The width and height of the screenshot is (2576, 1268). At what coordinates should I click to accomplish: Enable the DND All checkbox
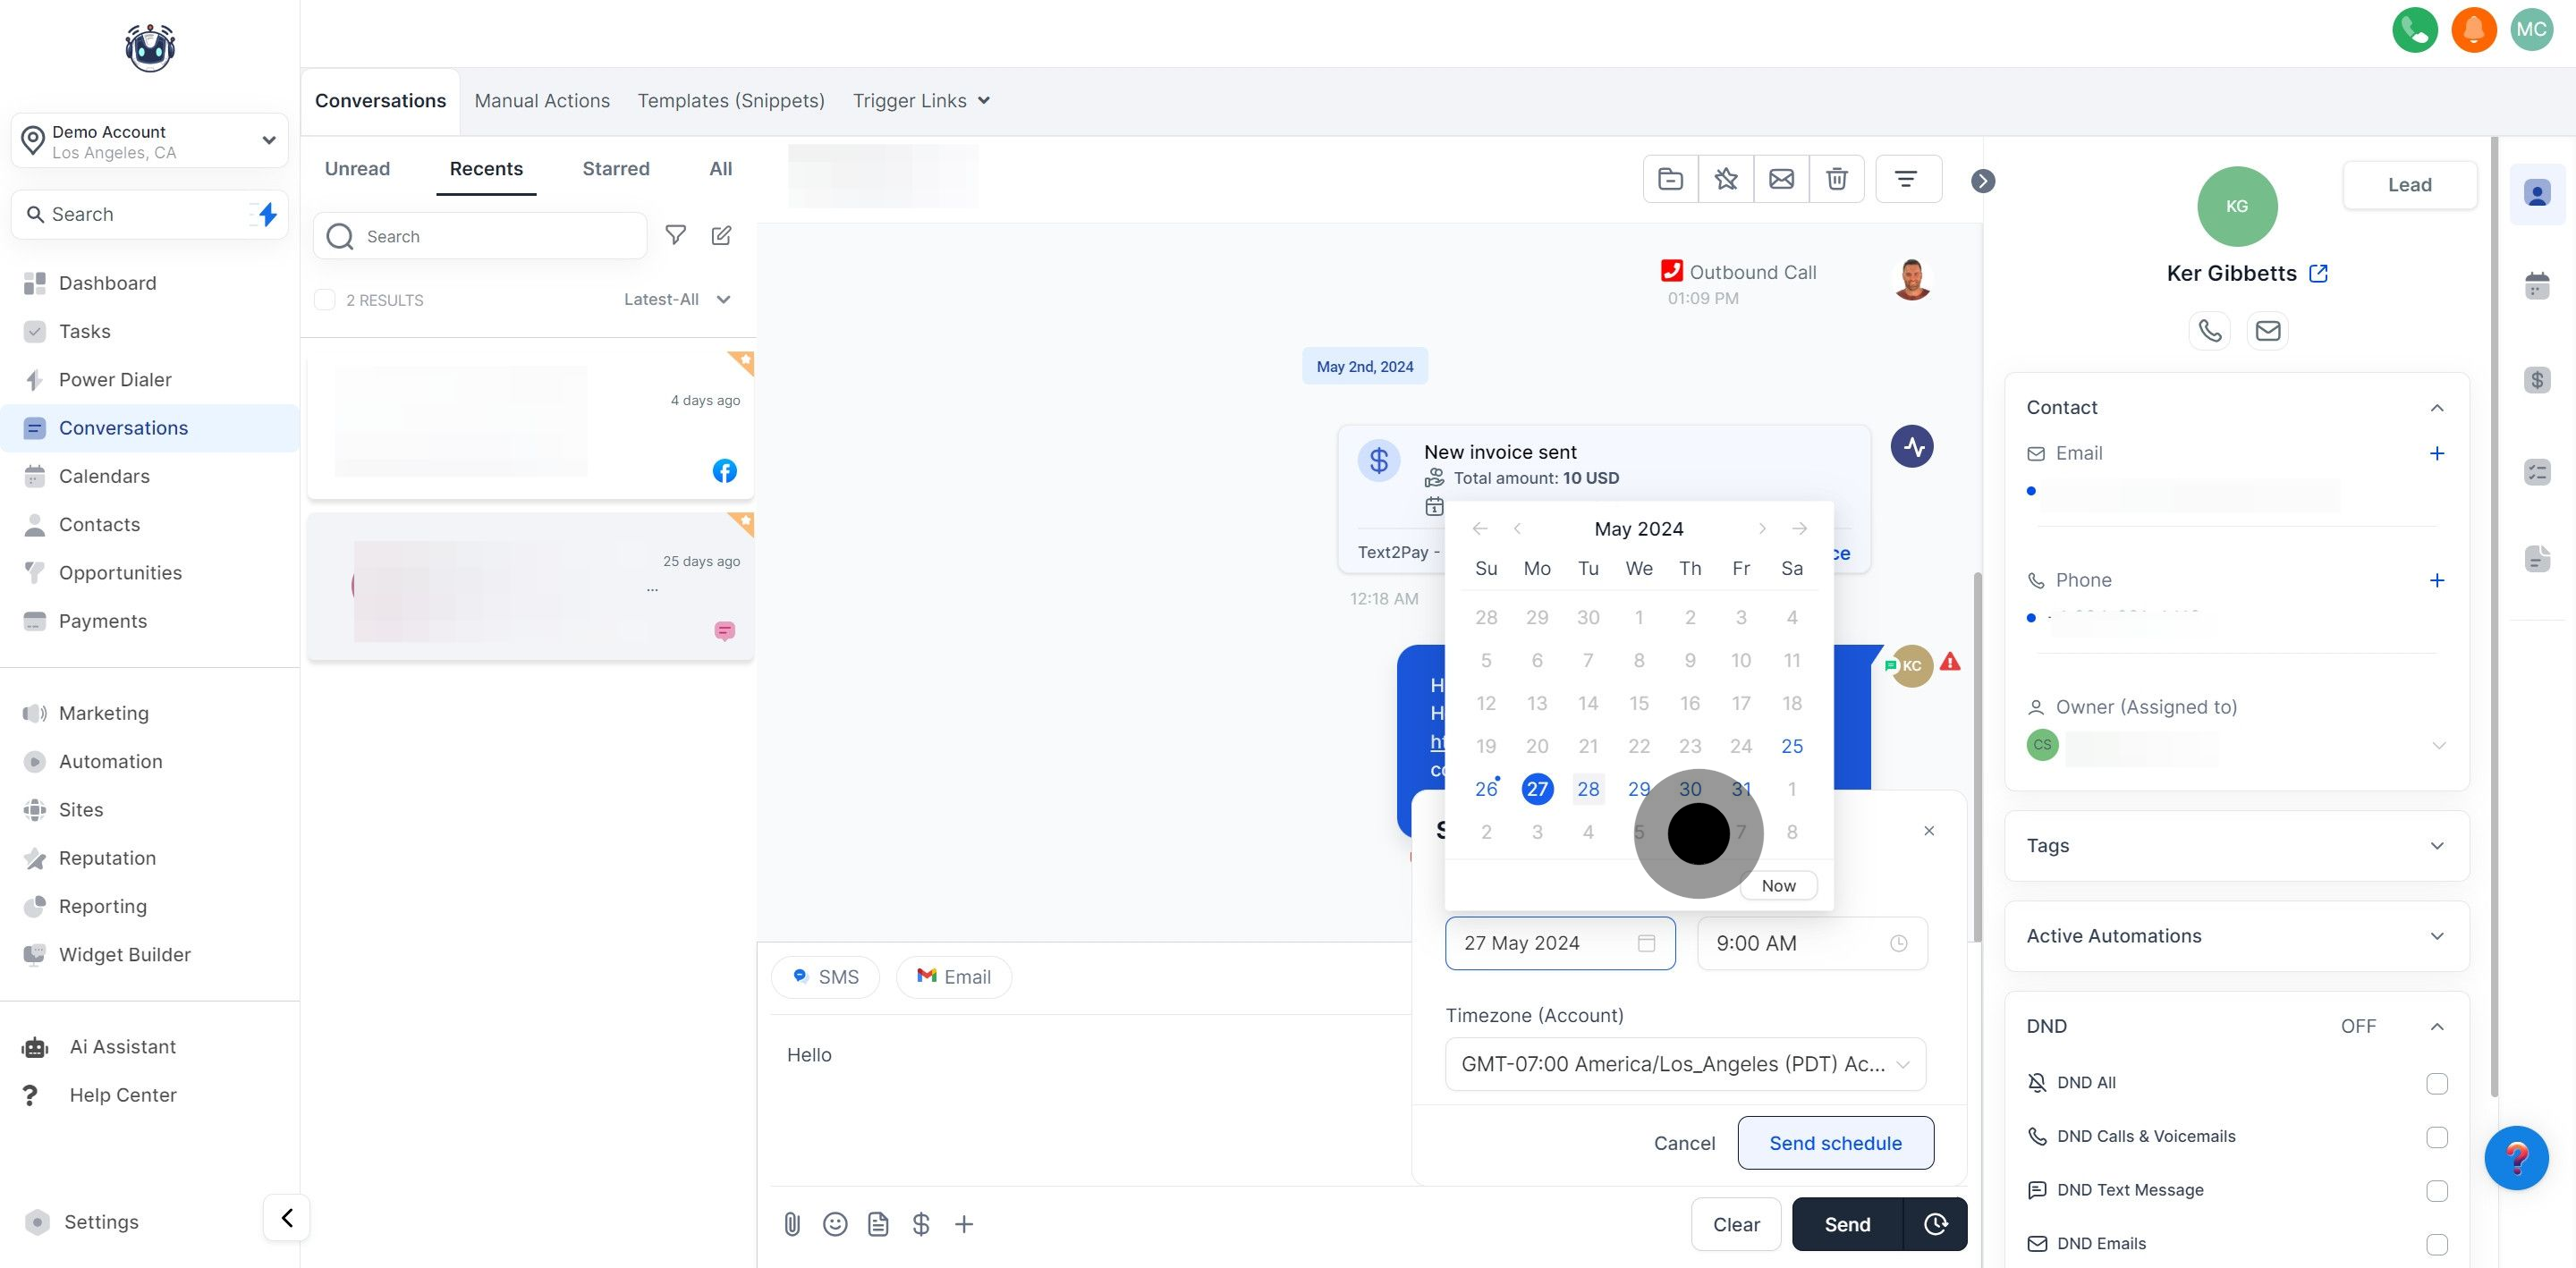[2436, 1083]
